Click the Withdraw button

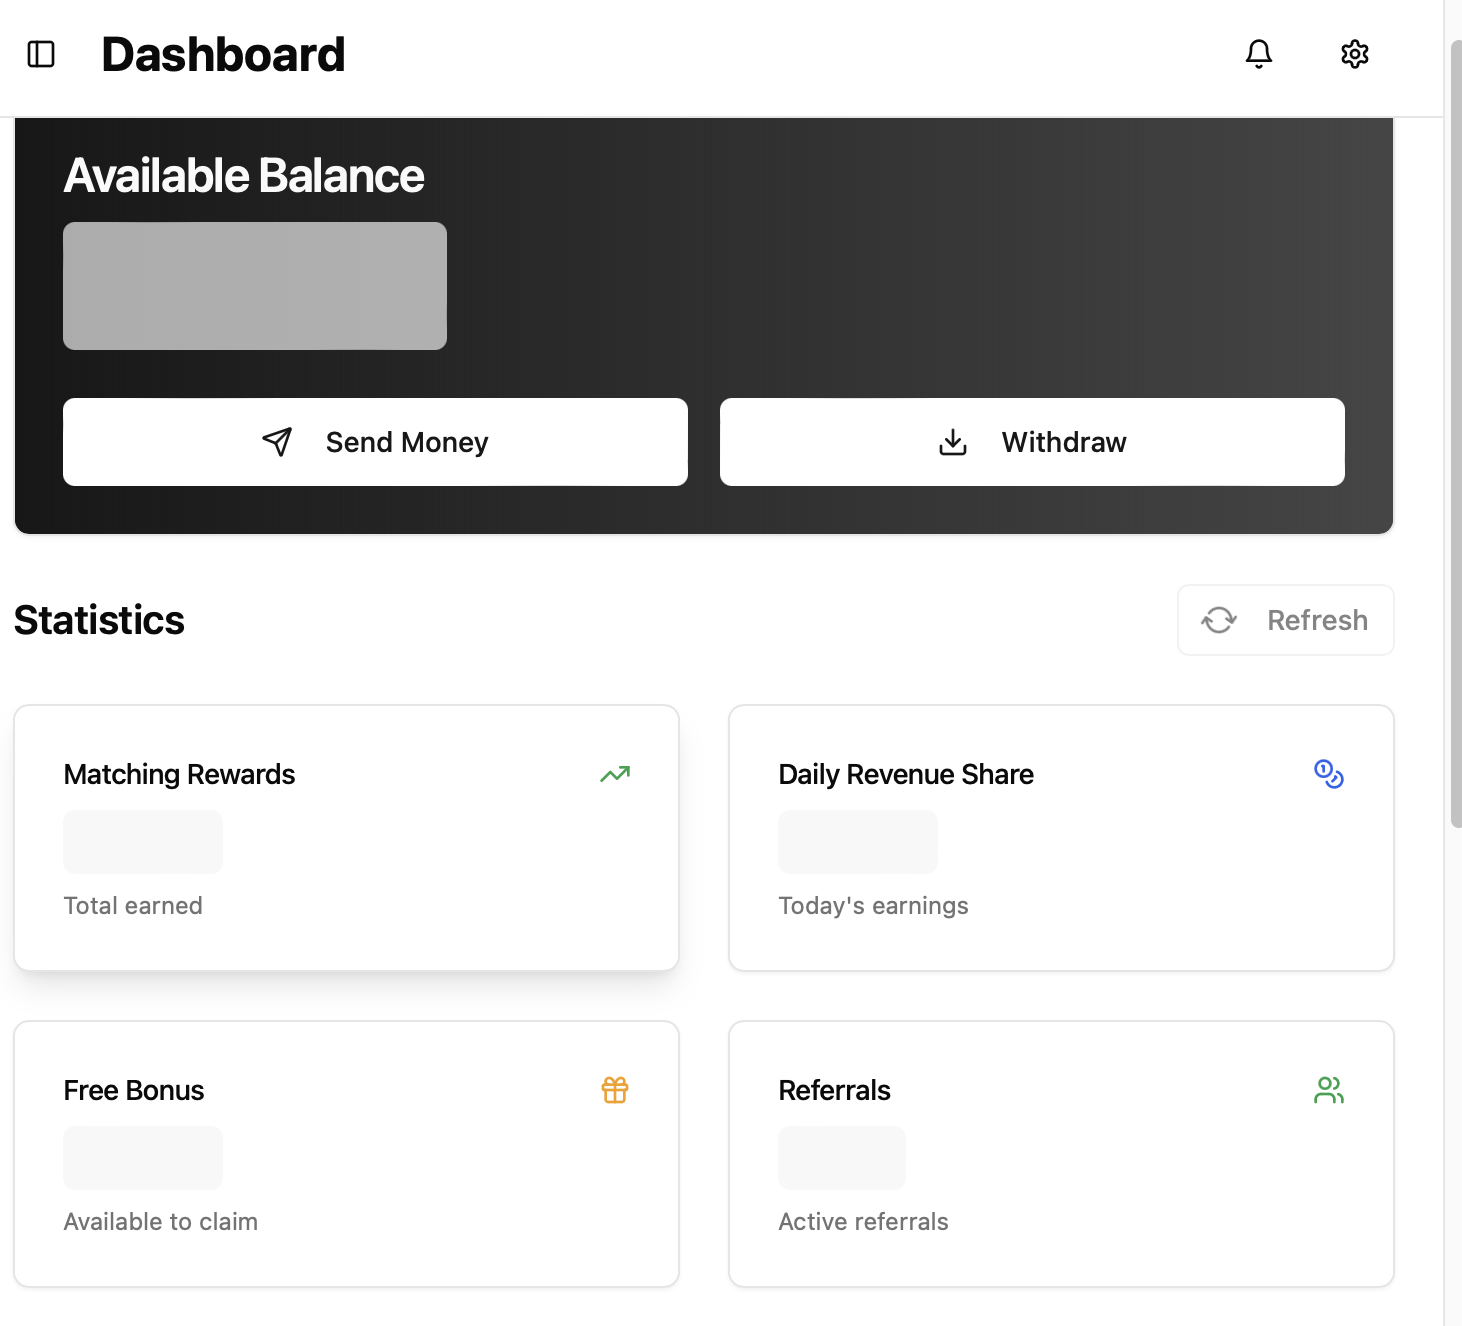coord(1032,442)
